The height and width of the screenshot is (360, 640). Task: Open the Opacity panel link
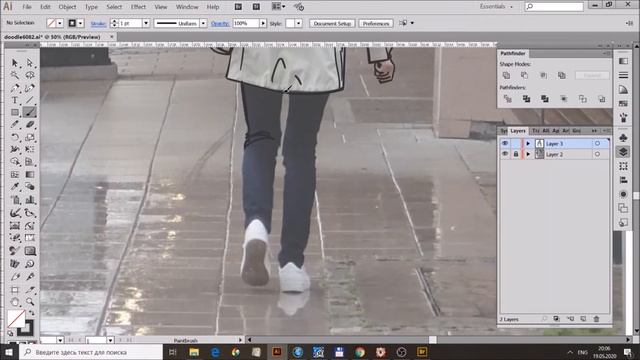click(x=220, y=24)
